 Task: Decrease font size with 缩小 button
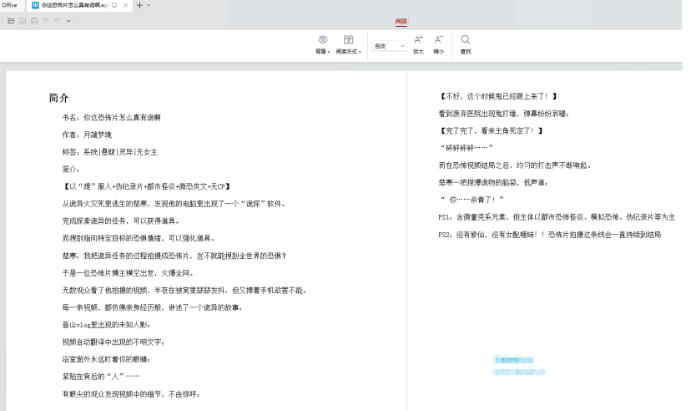(438, 45)
